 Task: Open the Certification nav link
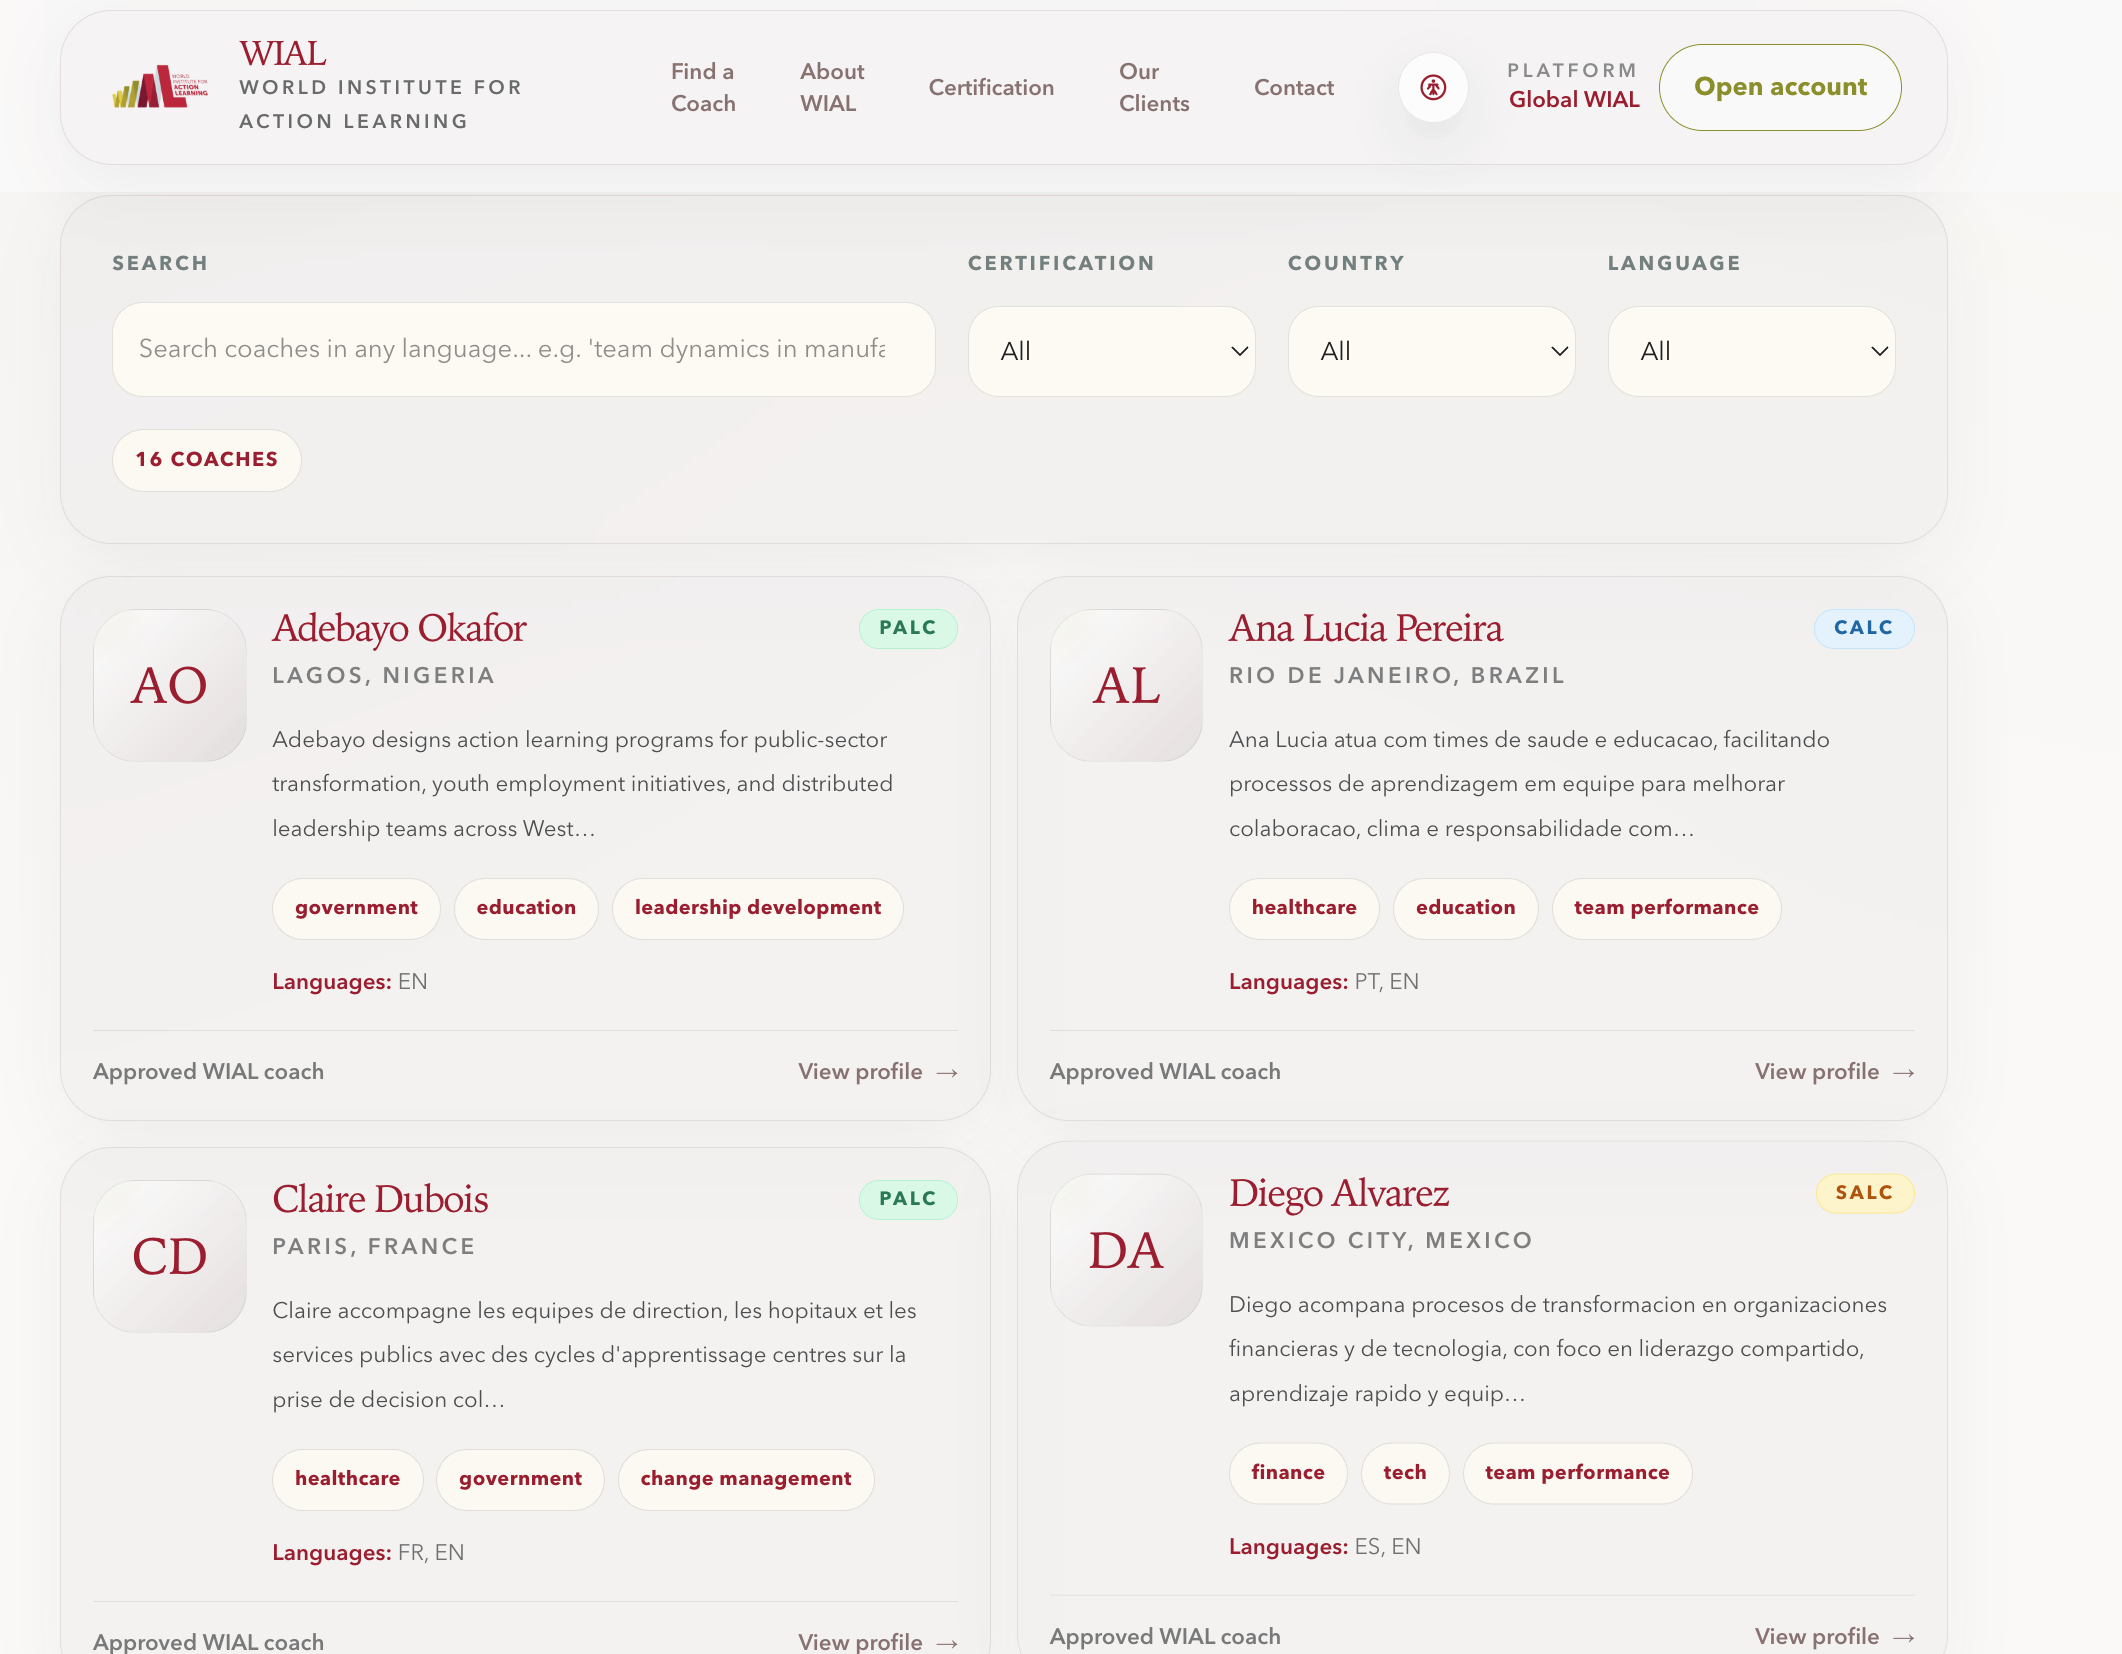(991, 88)
